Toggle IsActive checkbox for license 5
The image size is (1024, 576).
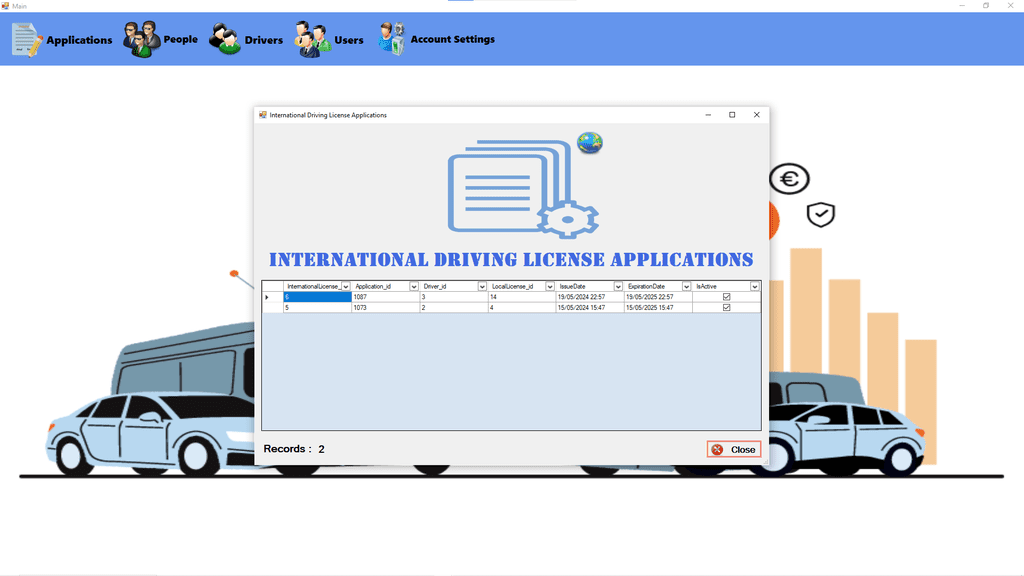(726, 308)
